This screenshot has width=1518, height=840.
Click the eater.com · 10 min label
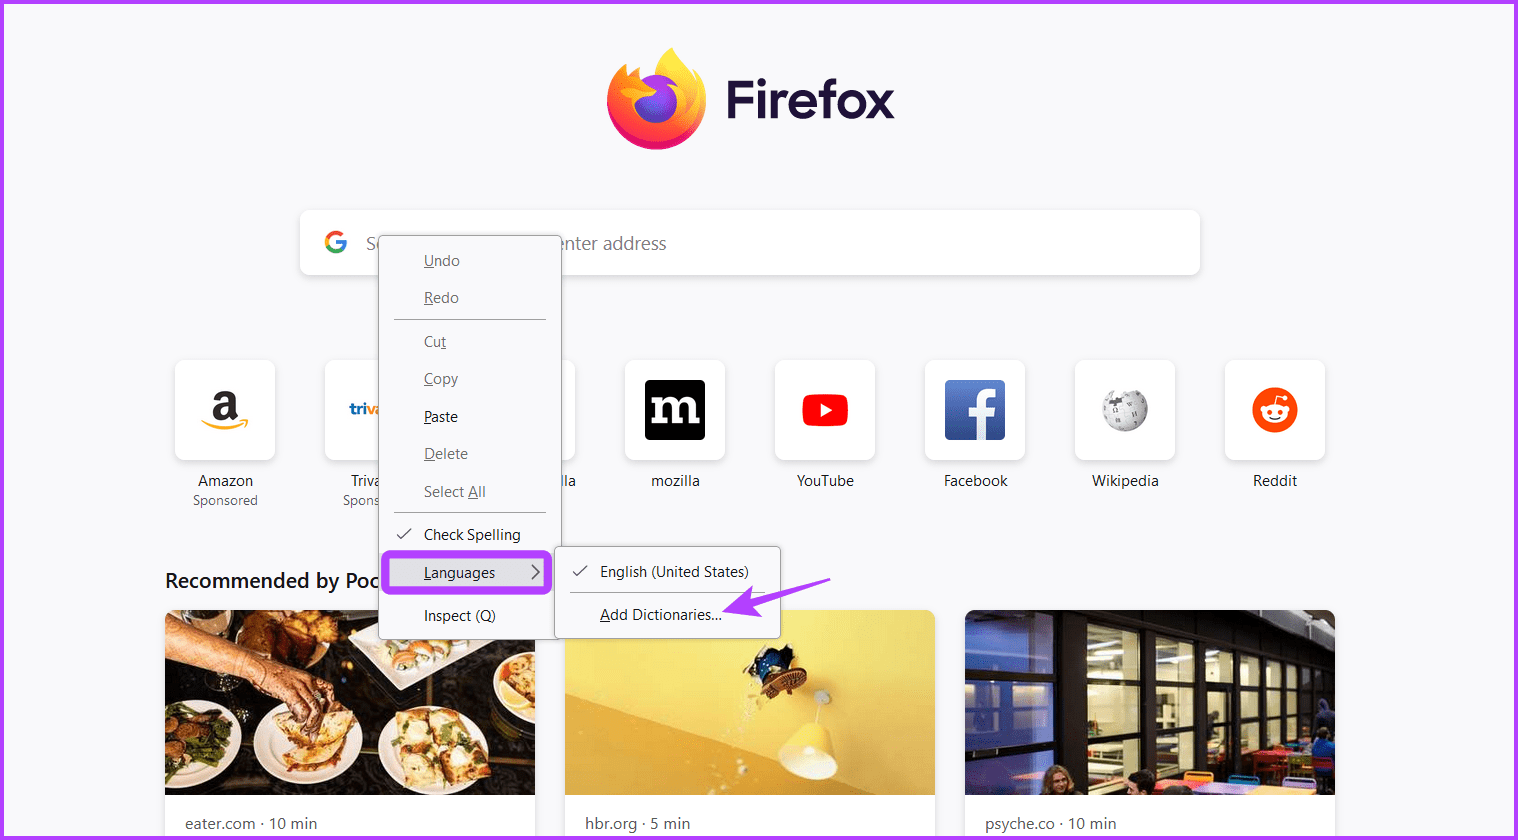coord(251,824)
